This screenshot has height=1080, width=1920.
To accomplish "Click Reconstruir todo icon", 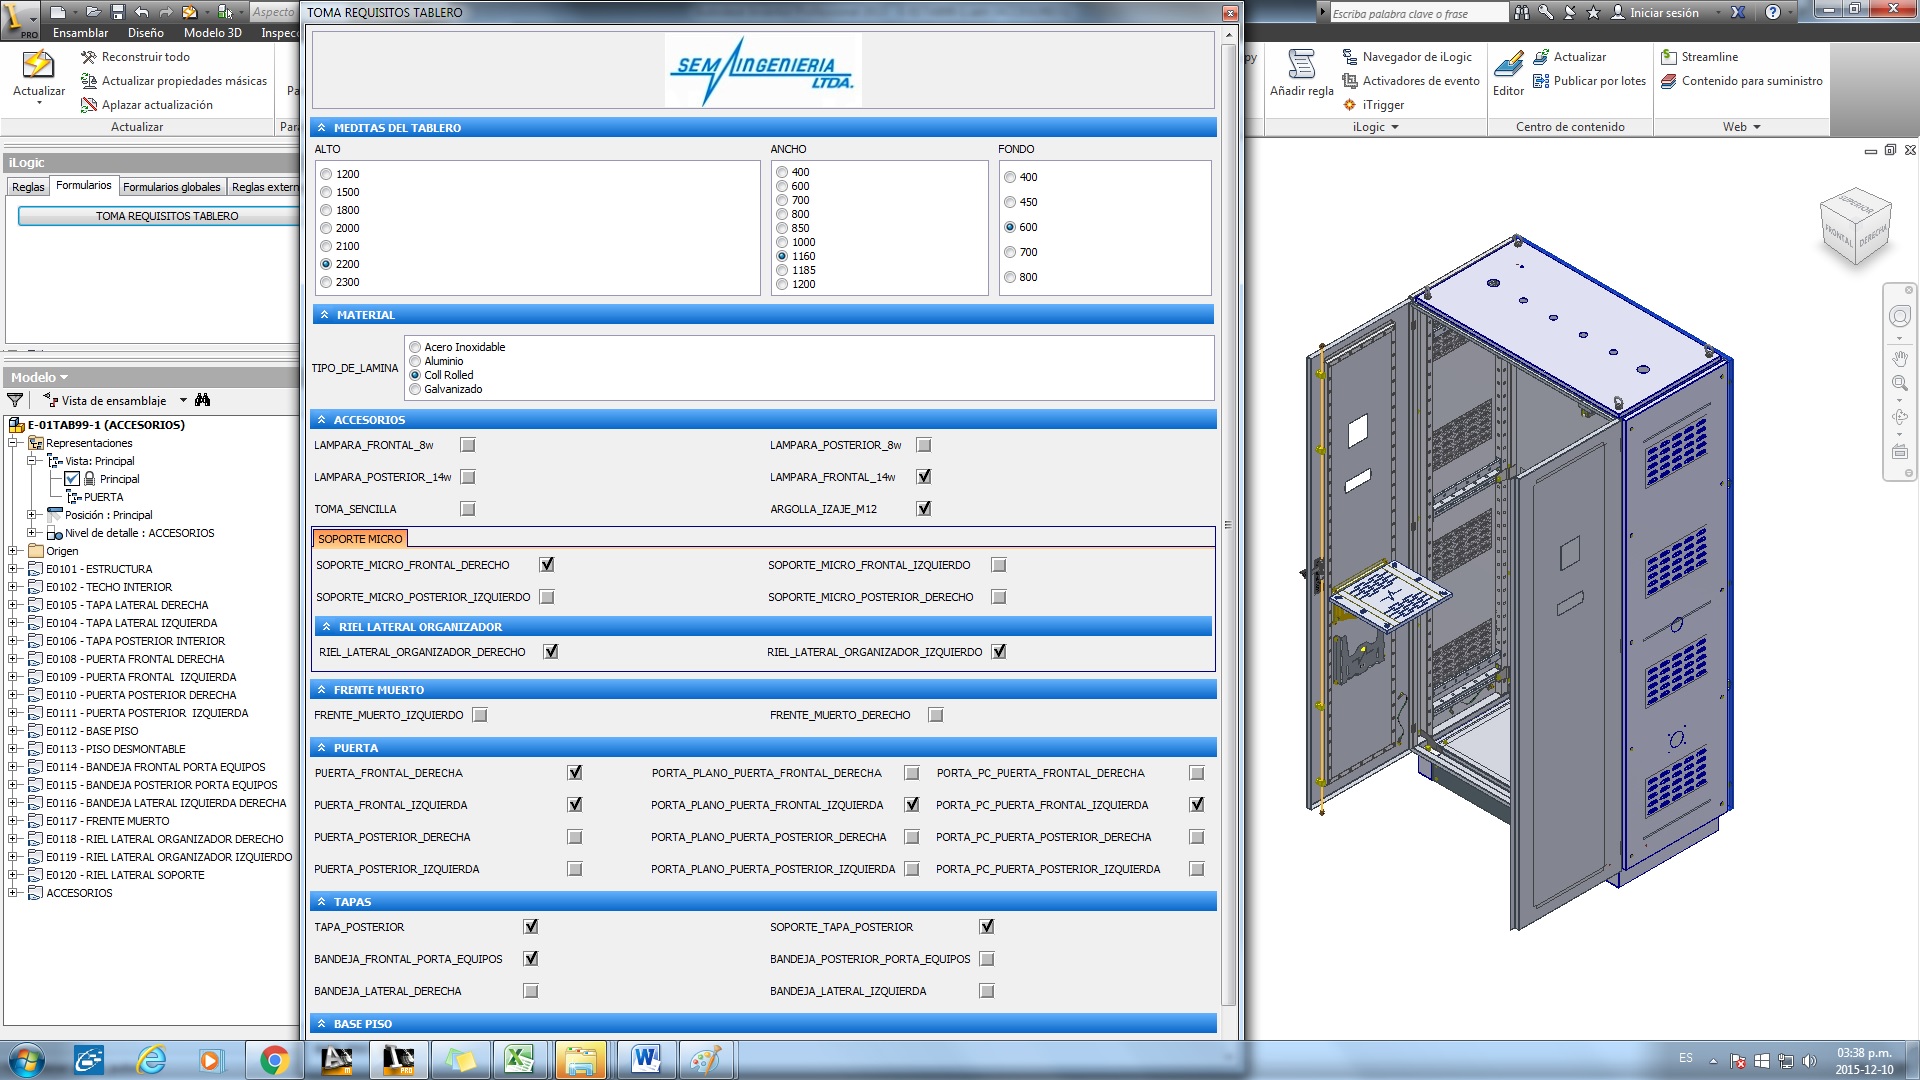I will tap(88, 57).
